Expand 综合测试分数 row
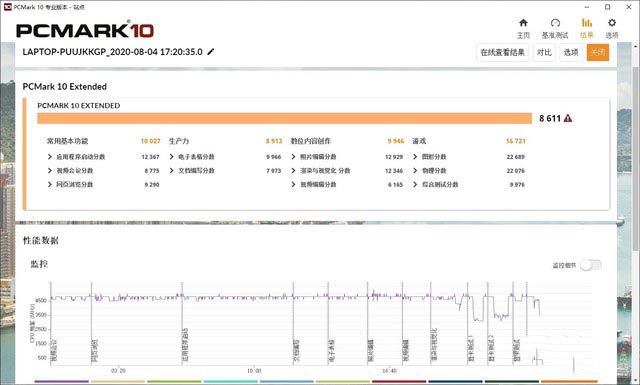This screenshot has width=640, height=385. 415,185
